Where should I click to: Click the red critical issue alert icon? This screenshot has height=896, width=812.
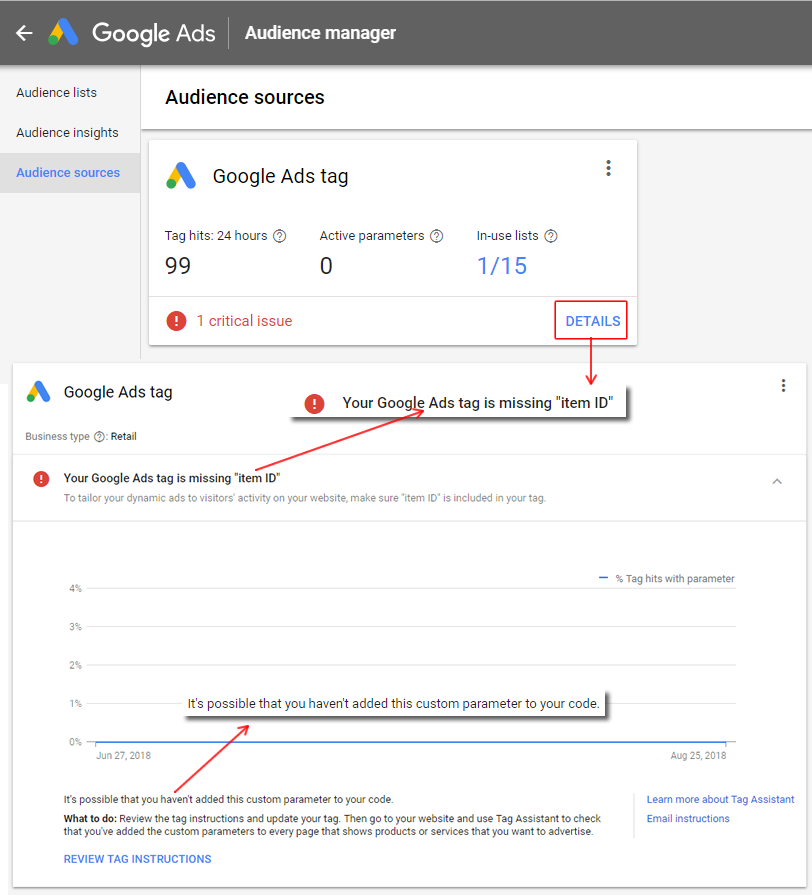pyautogui.click(x=176, y=321)
